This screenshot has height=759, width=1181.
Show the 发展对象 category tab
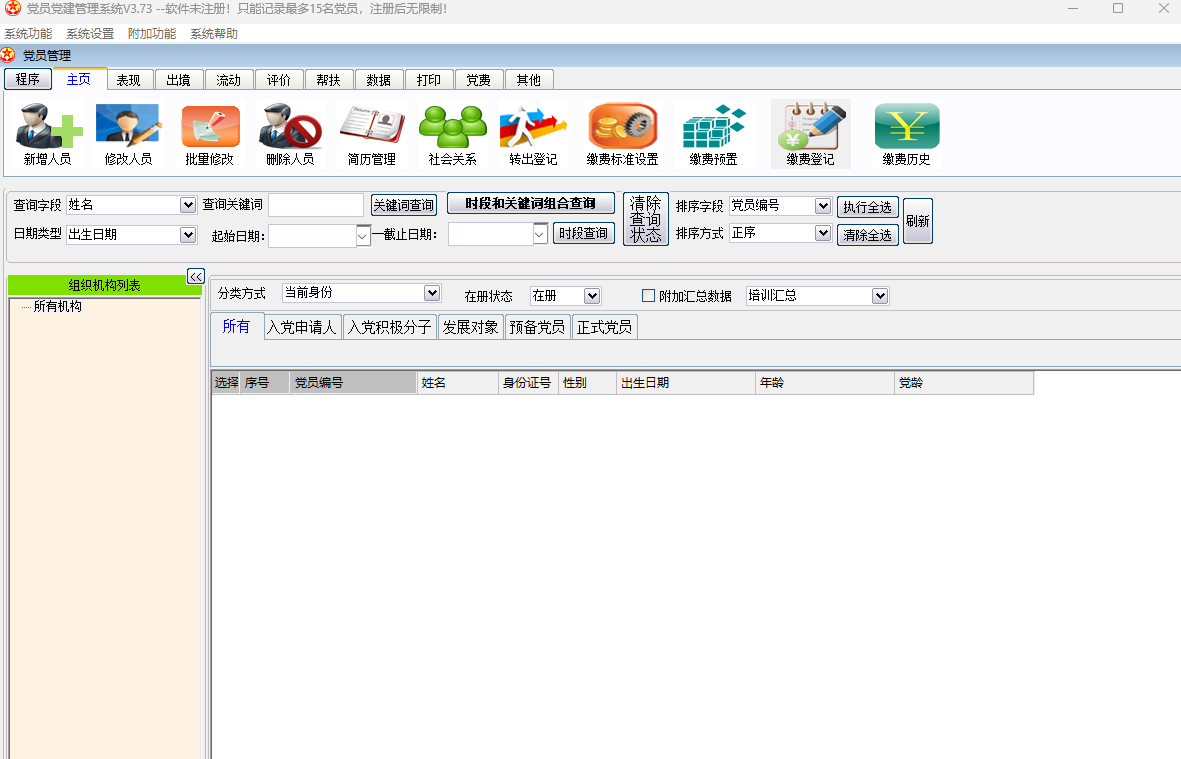(x=471, y=327)
